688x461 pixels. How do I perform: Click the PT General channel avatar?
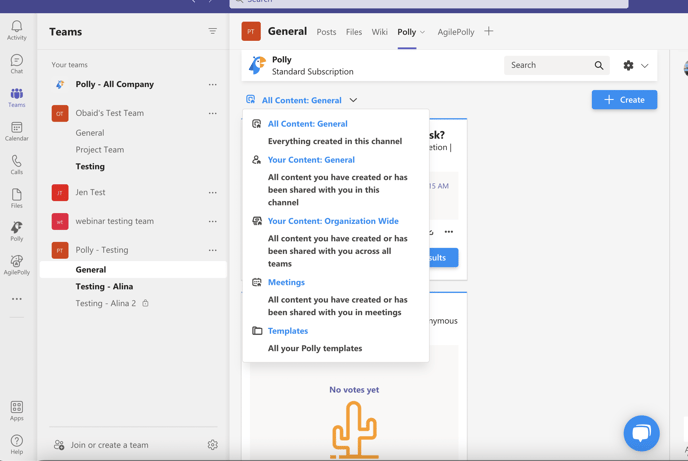(x=251, y=32)
